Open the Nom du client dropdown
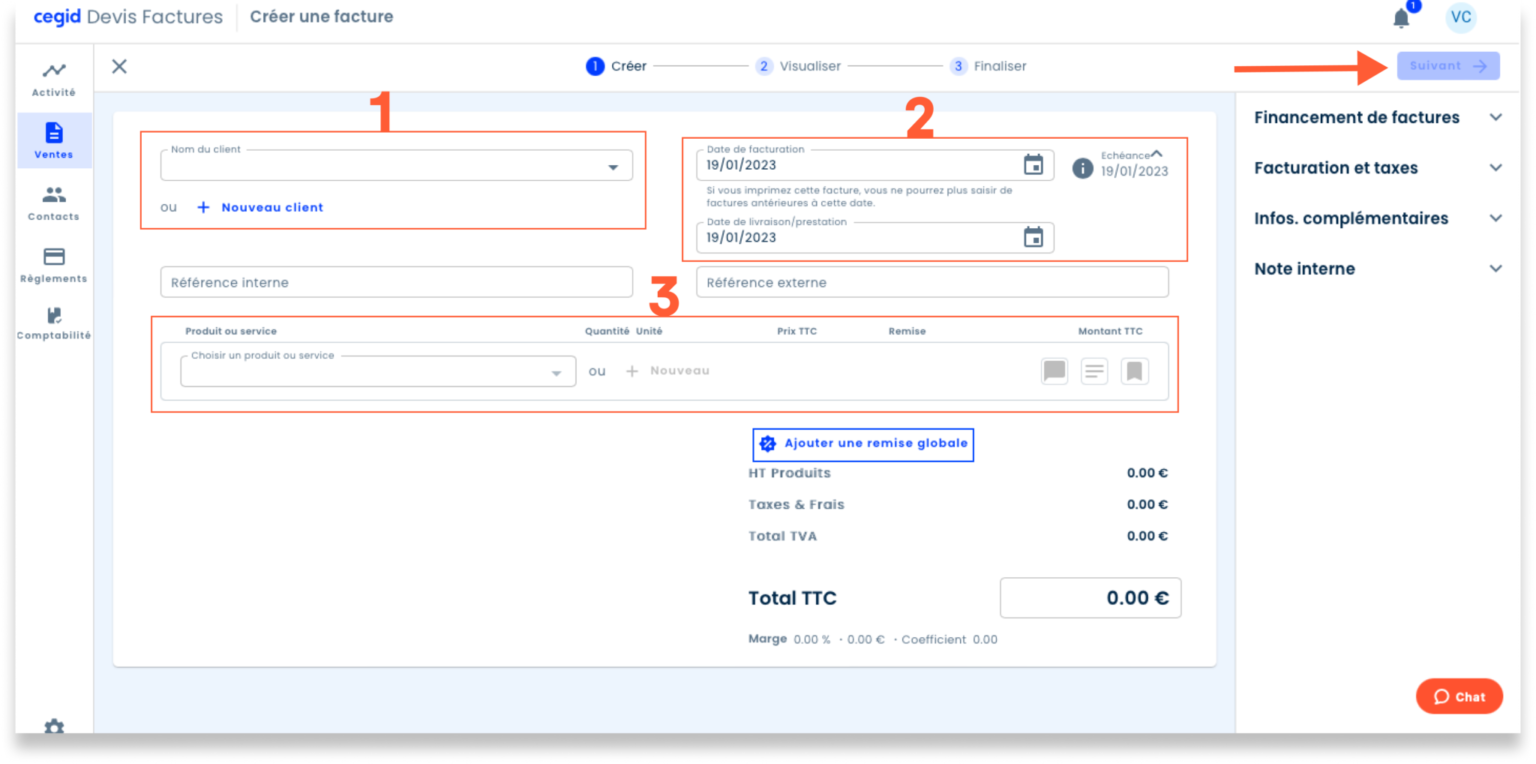This screenshot has width=1536, height=764. click(613, 167)
